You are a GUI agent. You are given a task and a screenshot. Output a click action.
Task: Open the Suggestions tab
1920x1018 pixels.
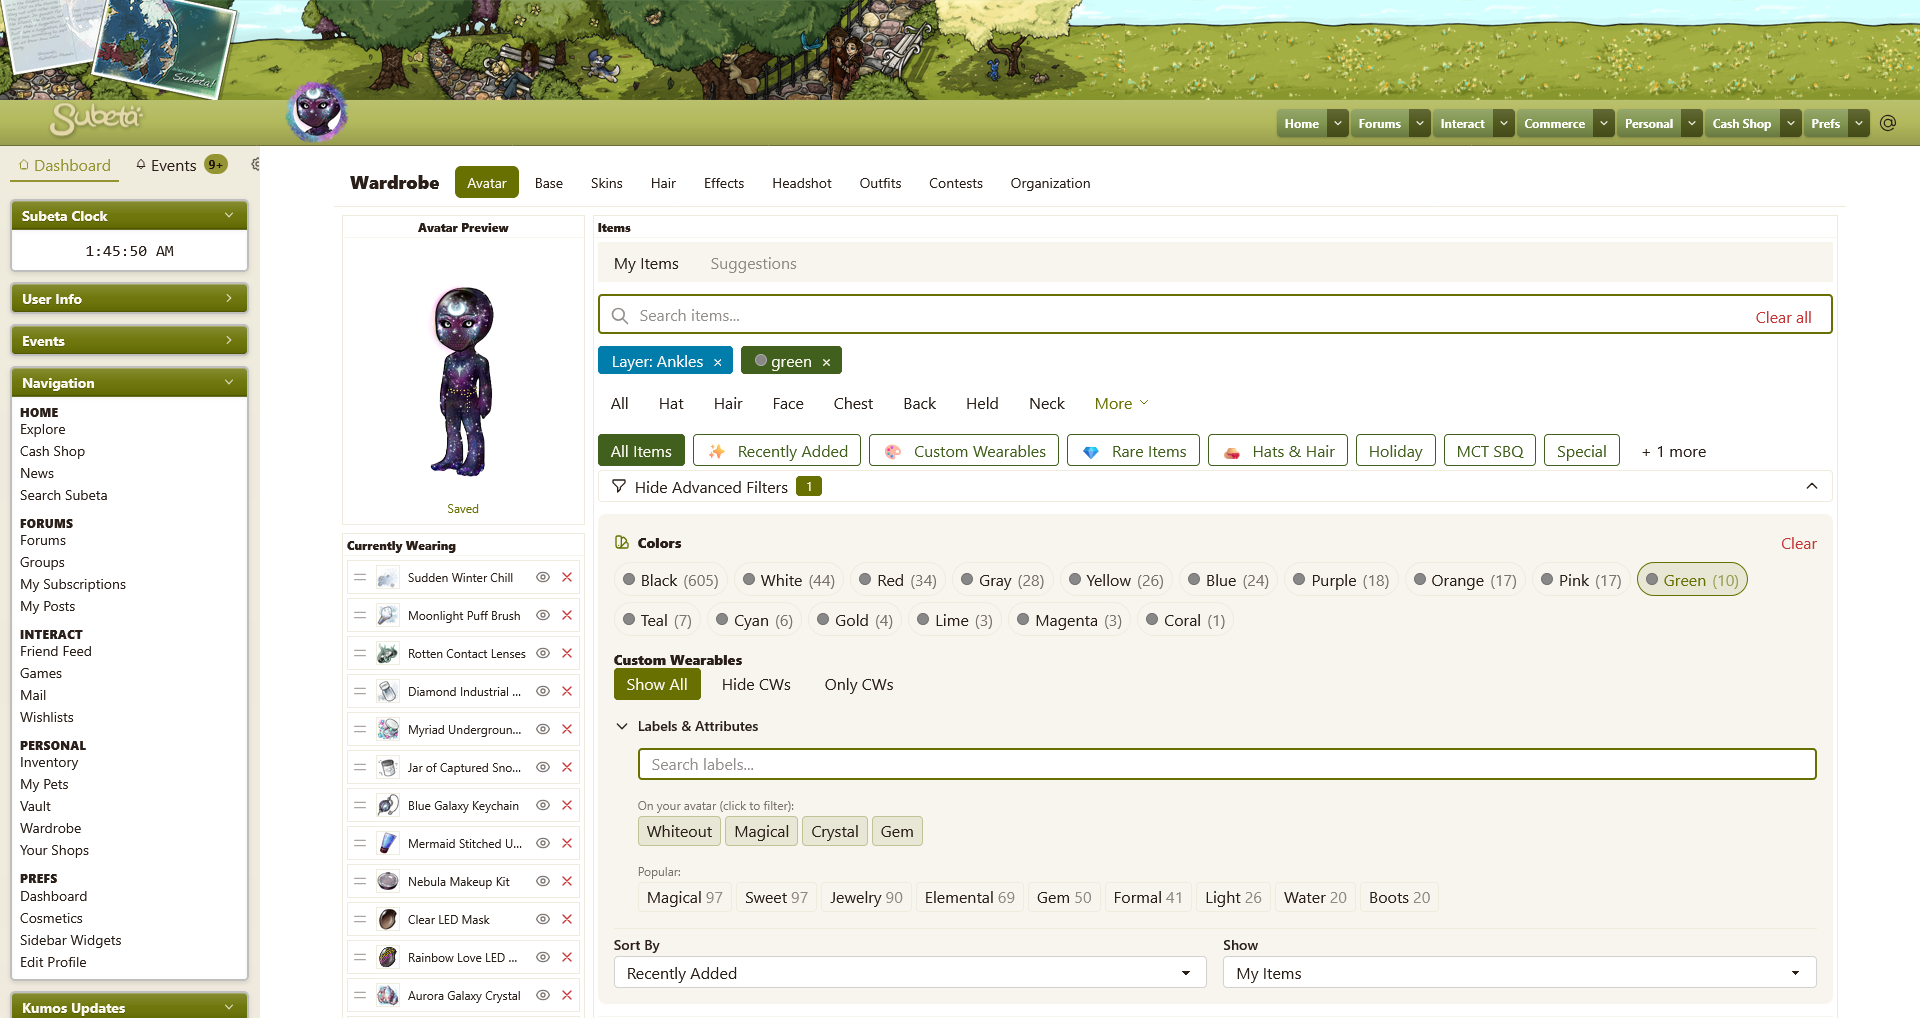tap(753, 264)
